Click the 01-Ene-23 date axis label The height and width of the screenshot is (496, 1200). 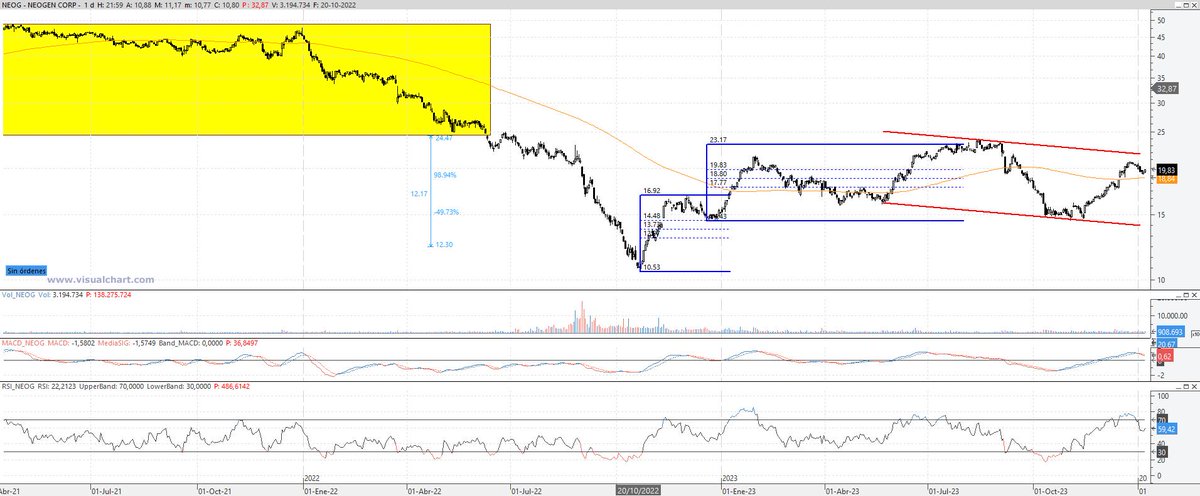738,491
